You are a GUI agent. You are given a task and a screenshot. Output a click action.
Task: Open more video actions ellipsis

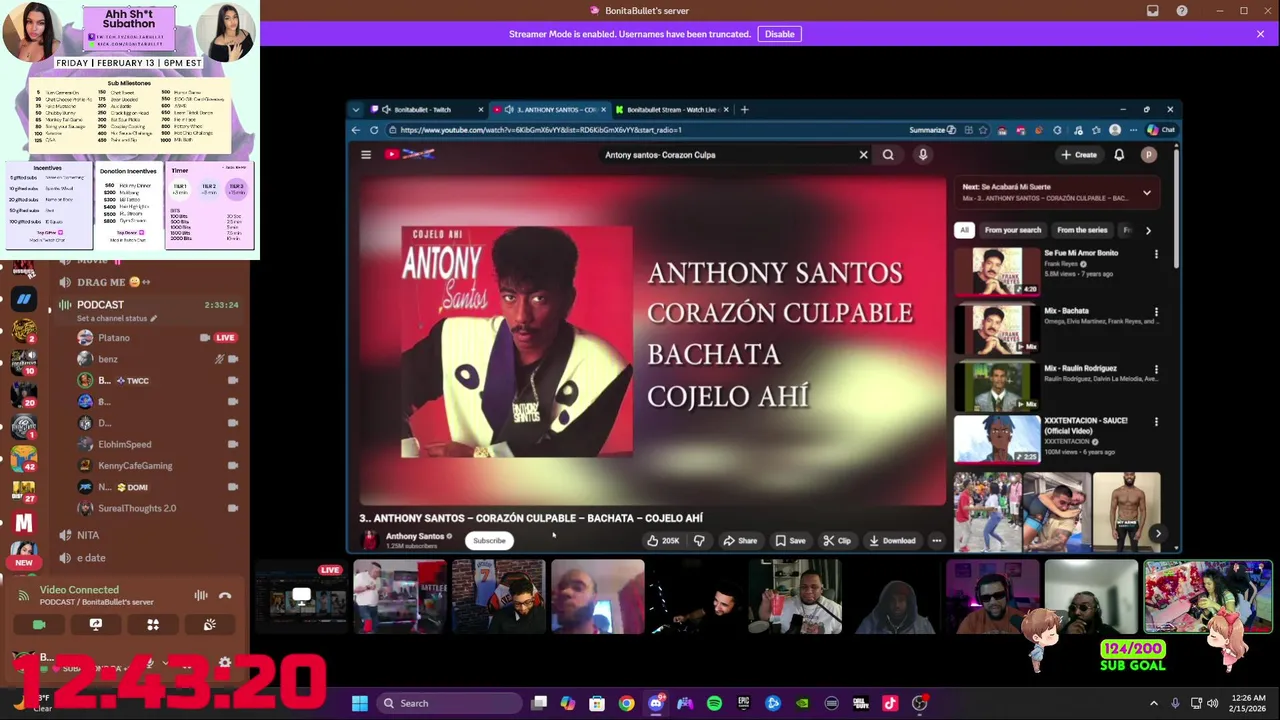937,541
